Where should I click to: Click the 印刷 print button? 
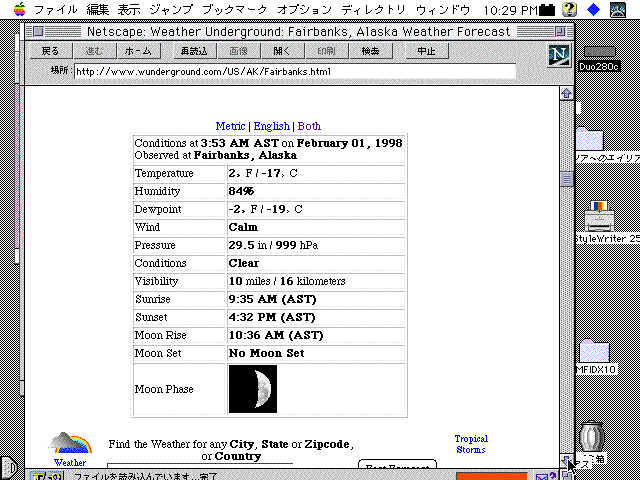pos(326,51)
